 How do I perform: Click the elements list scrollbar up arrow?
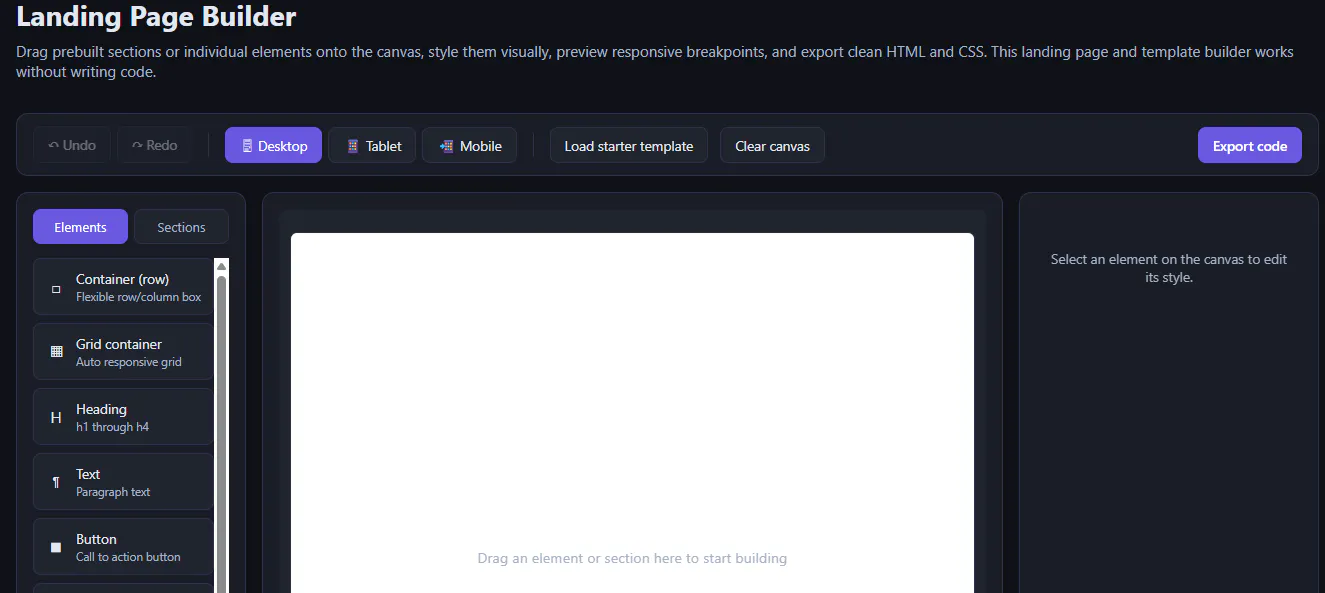click(x=221, y=266)
